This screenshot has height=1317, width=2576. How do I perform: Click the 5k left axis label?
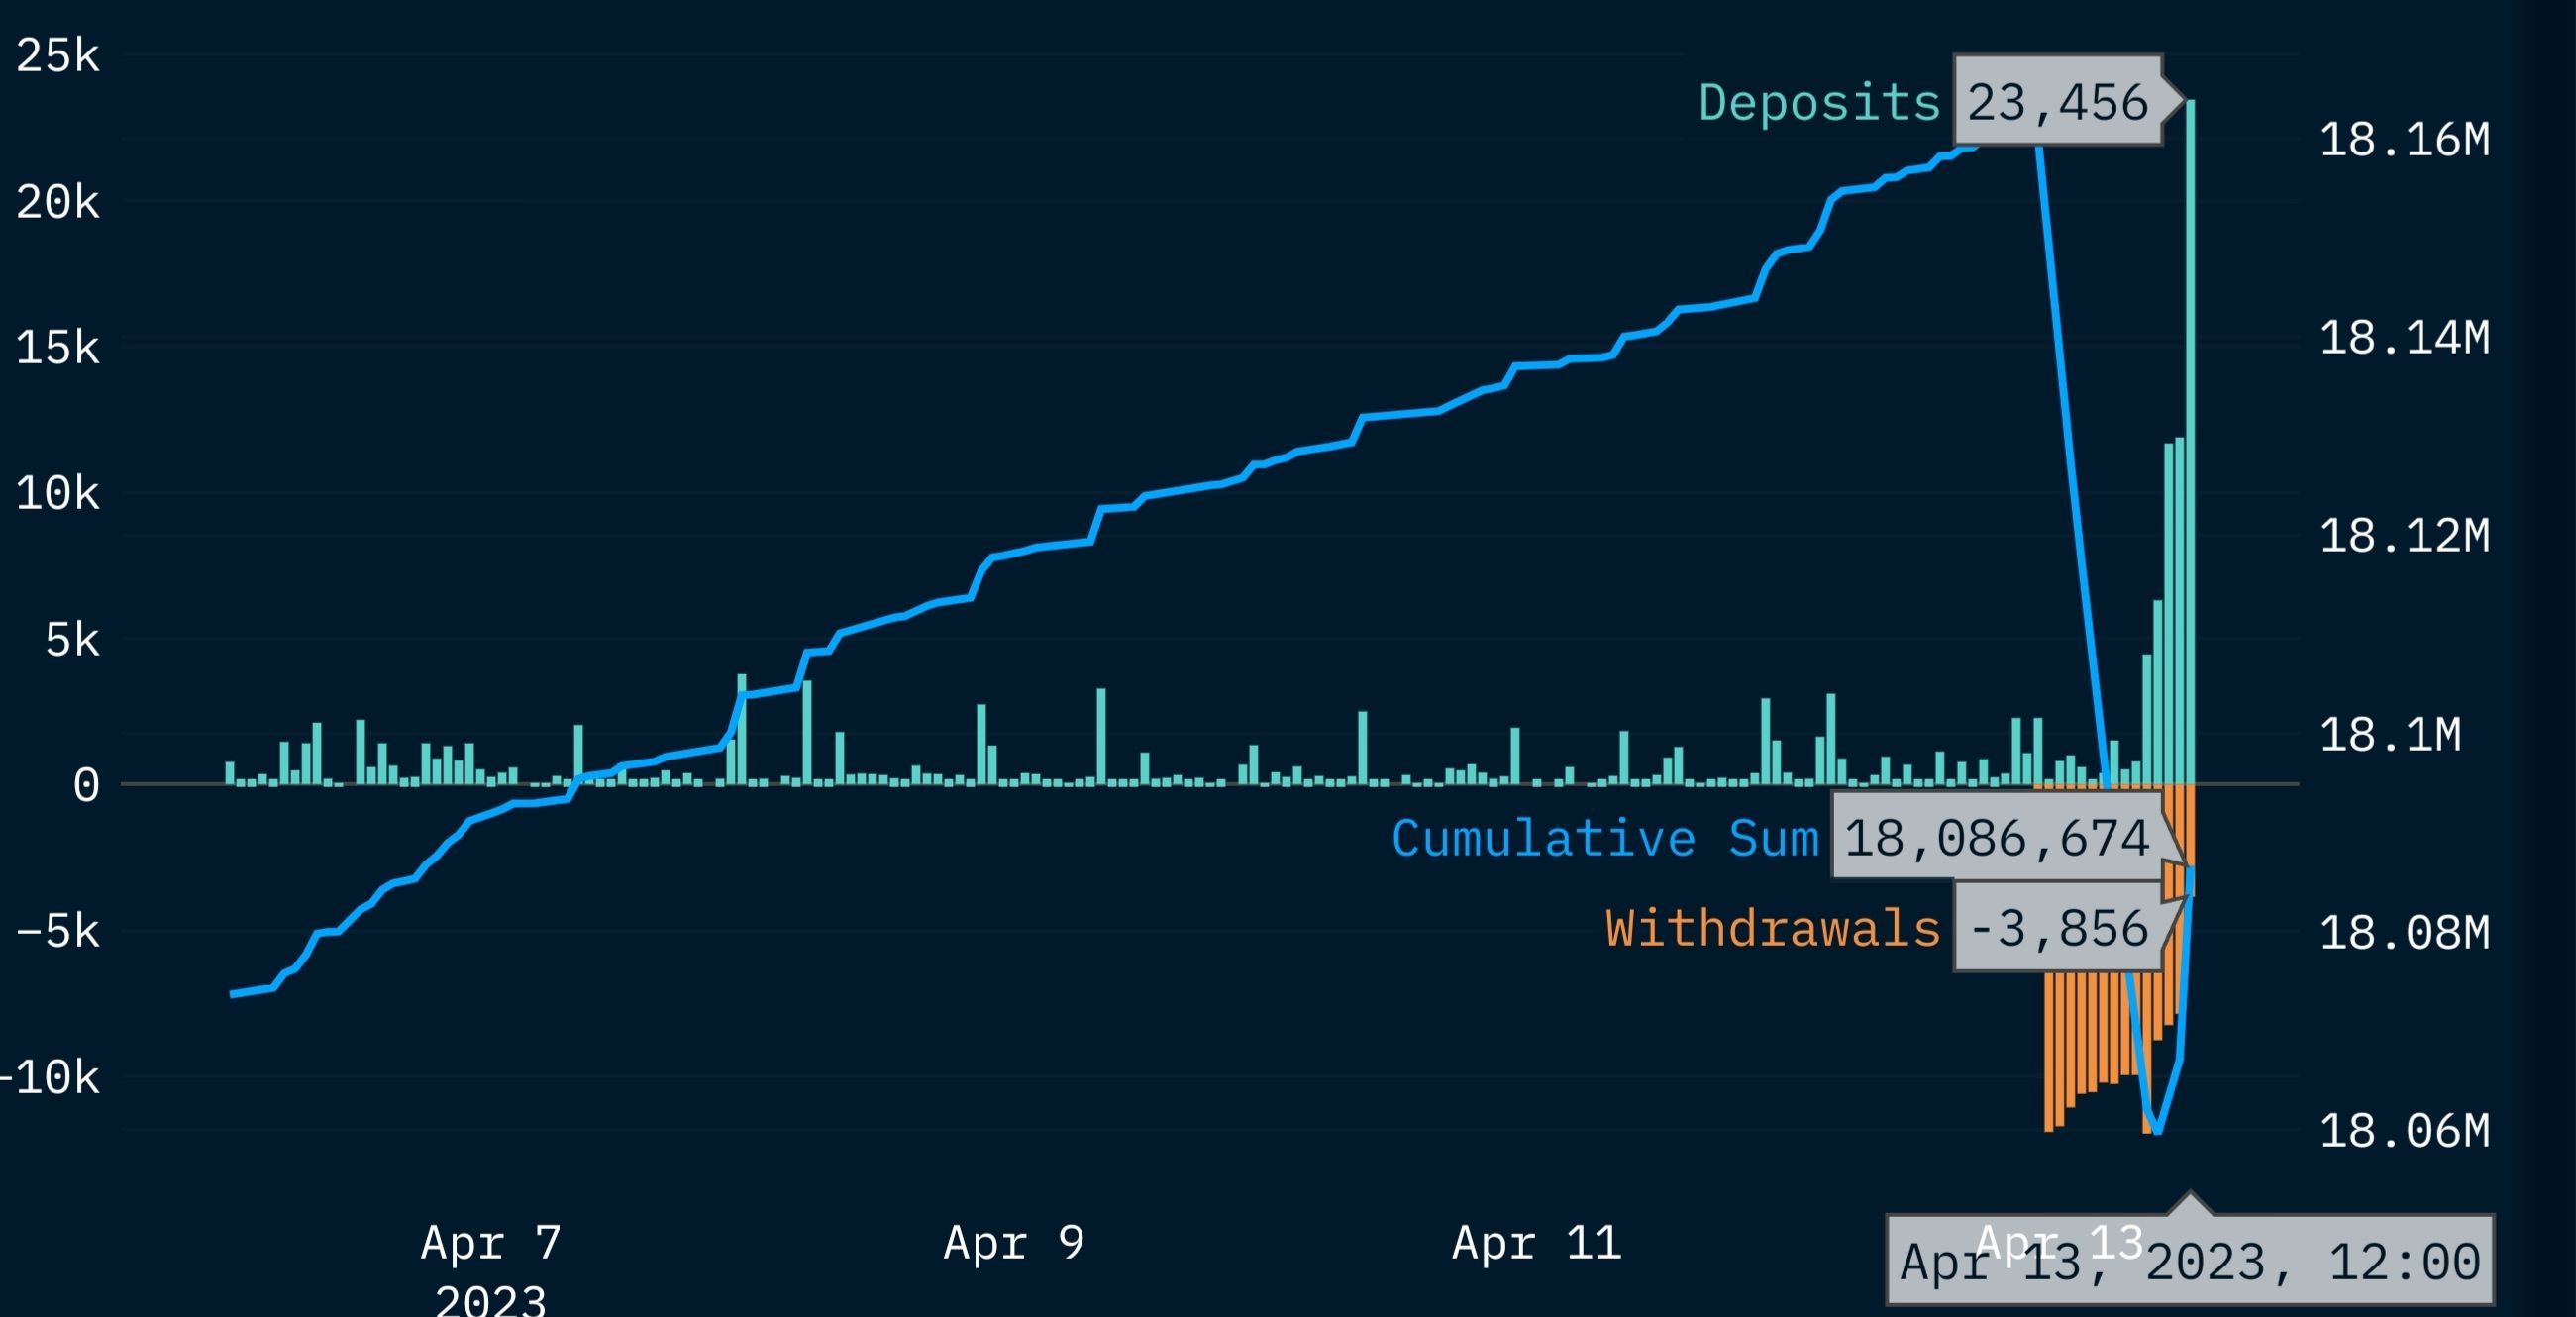click(x=72, y=640)
